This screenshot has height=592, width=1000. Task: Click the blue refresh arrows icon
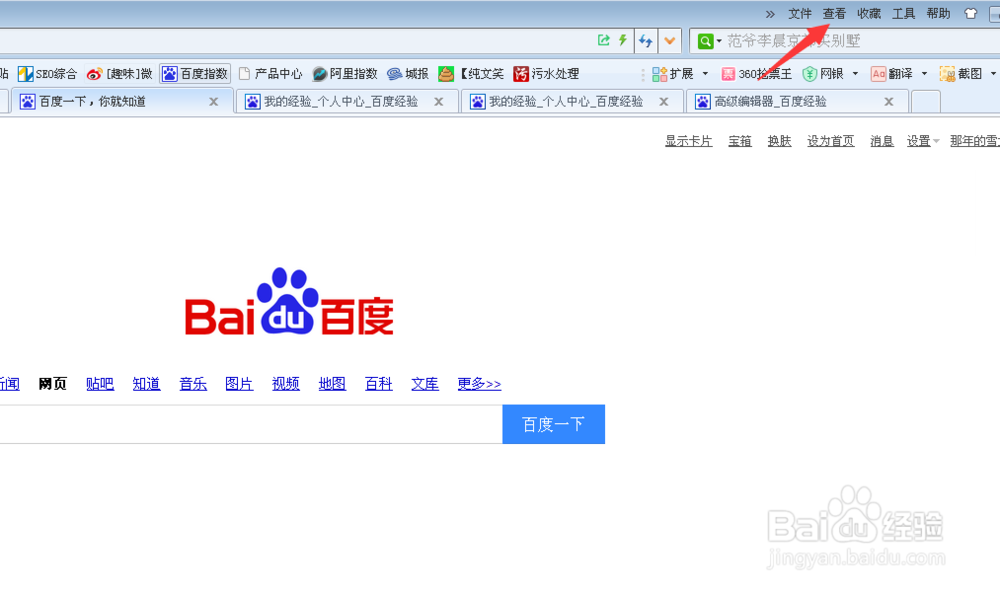coord(645,41)
